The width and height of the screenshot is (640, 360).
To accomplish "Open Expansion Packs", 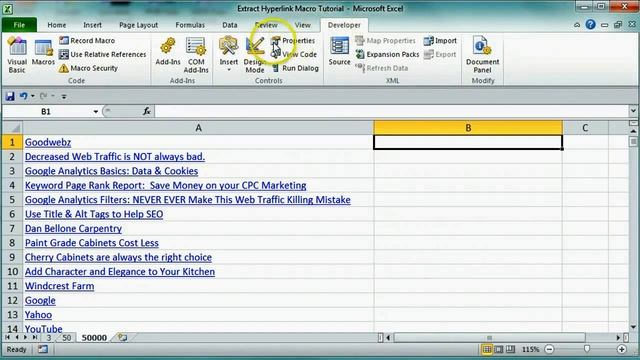I will (x=387, y=54).
